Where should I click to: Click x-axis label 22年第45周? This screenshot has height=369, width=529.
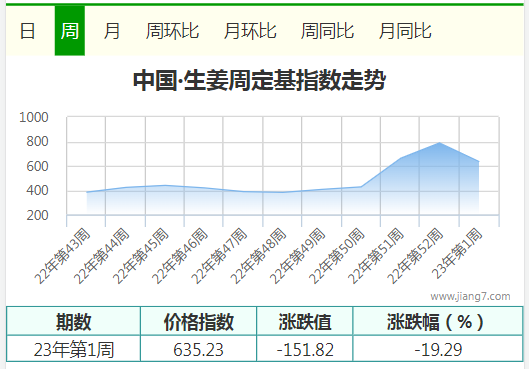141,256
